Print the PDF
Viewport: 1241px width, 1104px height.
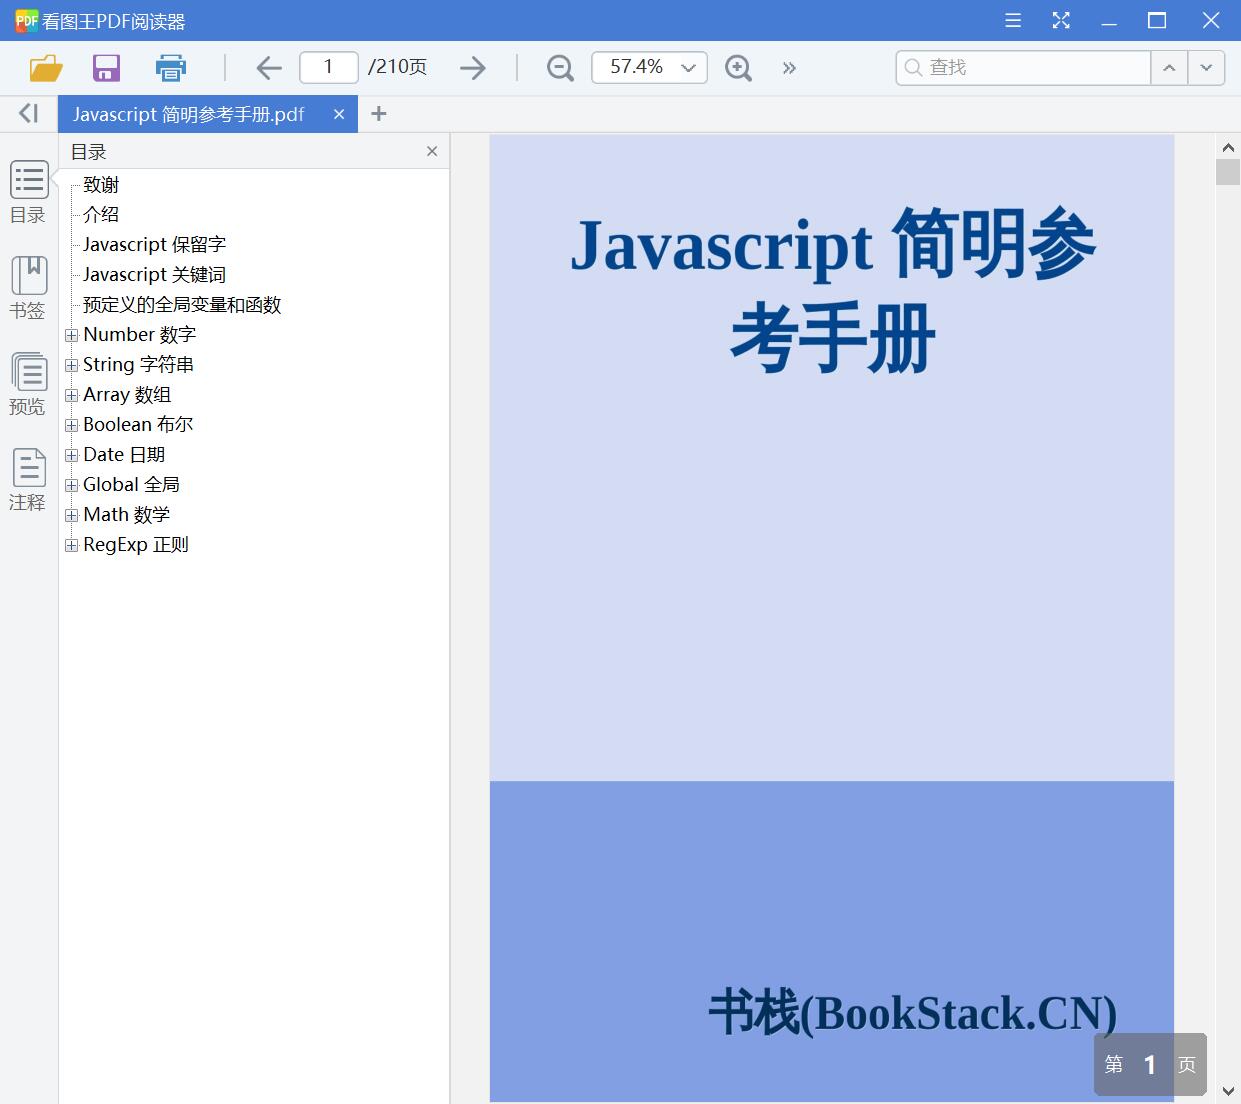[x=170, y=67]
